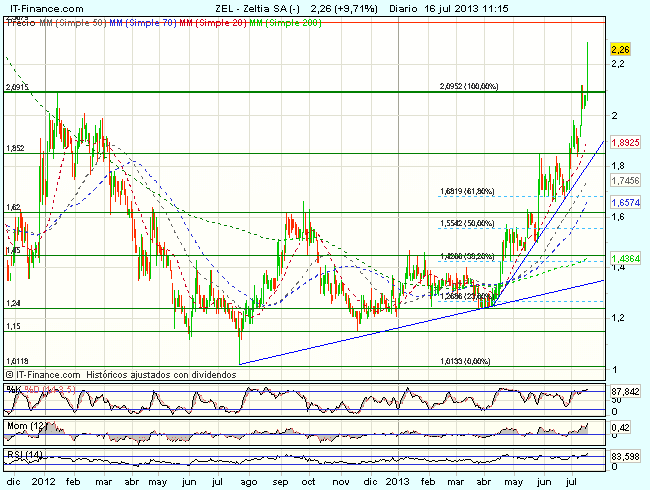Click the Fibonacci 61,80% level label
Image resolution: width=650 pixels, height=490 pixels.
tap(467, 191)
